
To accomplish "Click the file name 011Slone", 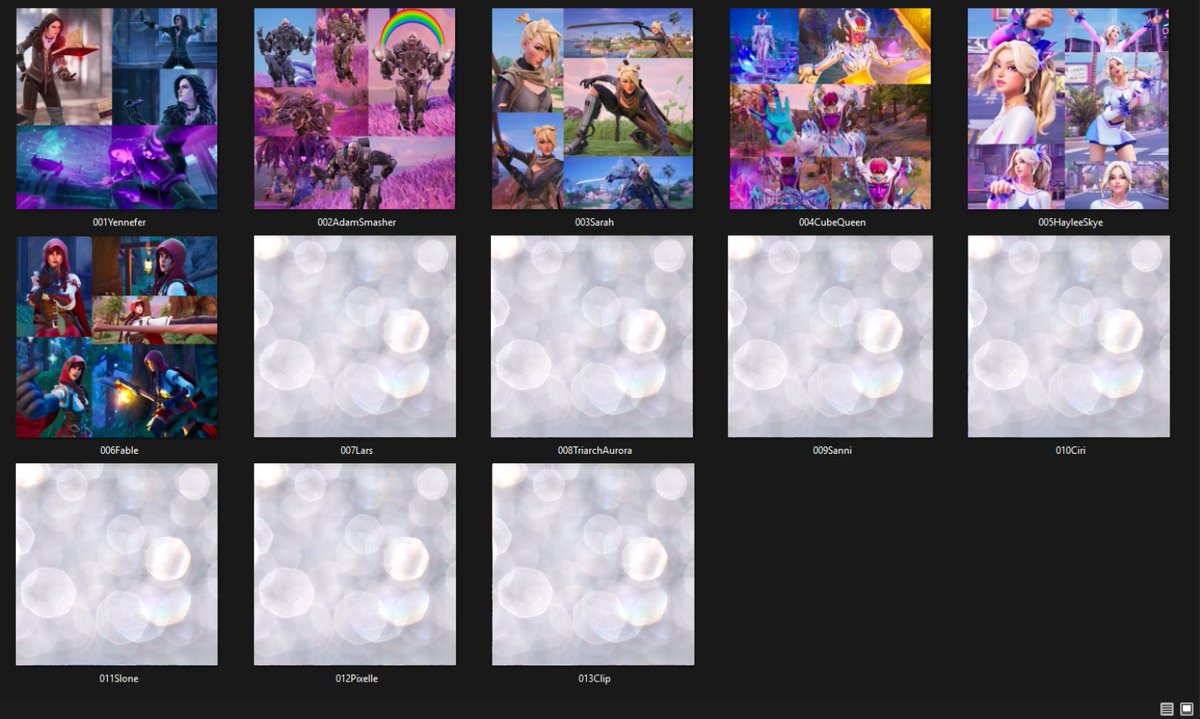I will 119,678.
